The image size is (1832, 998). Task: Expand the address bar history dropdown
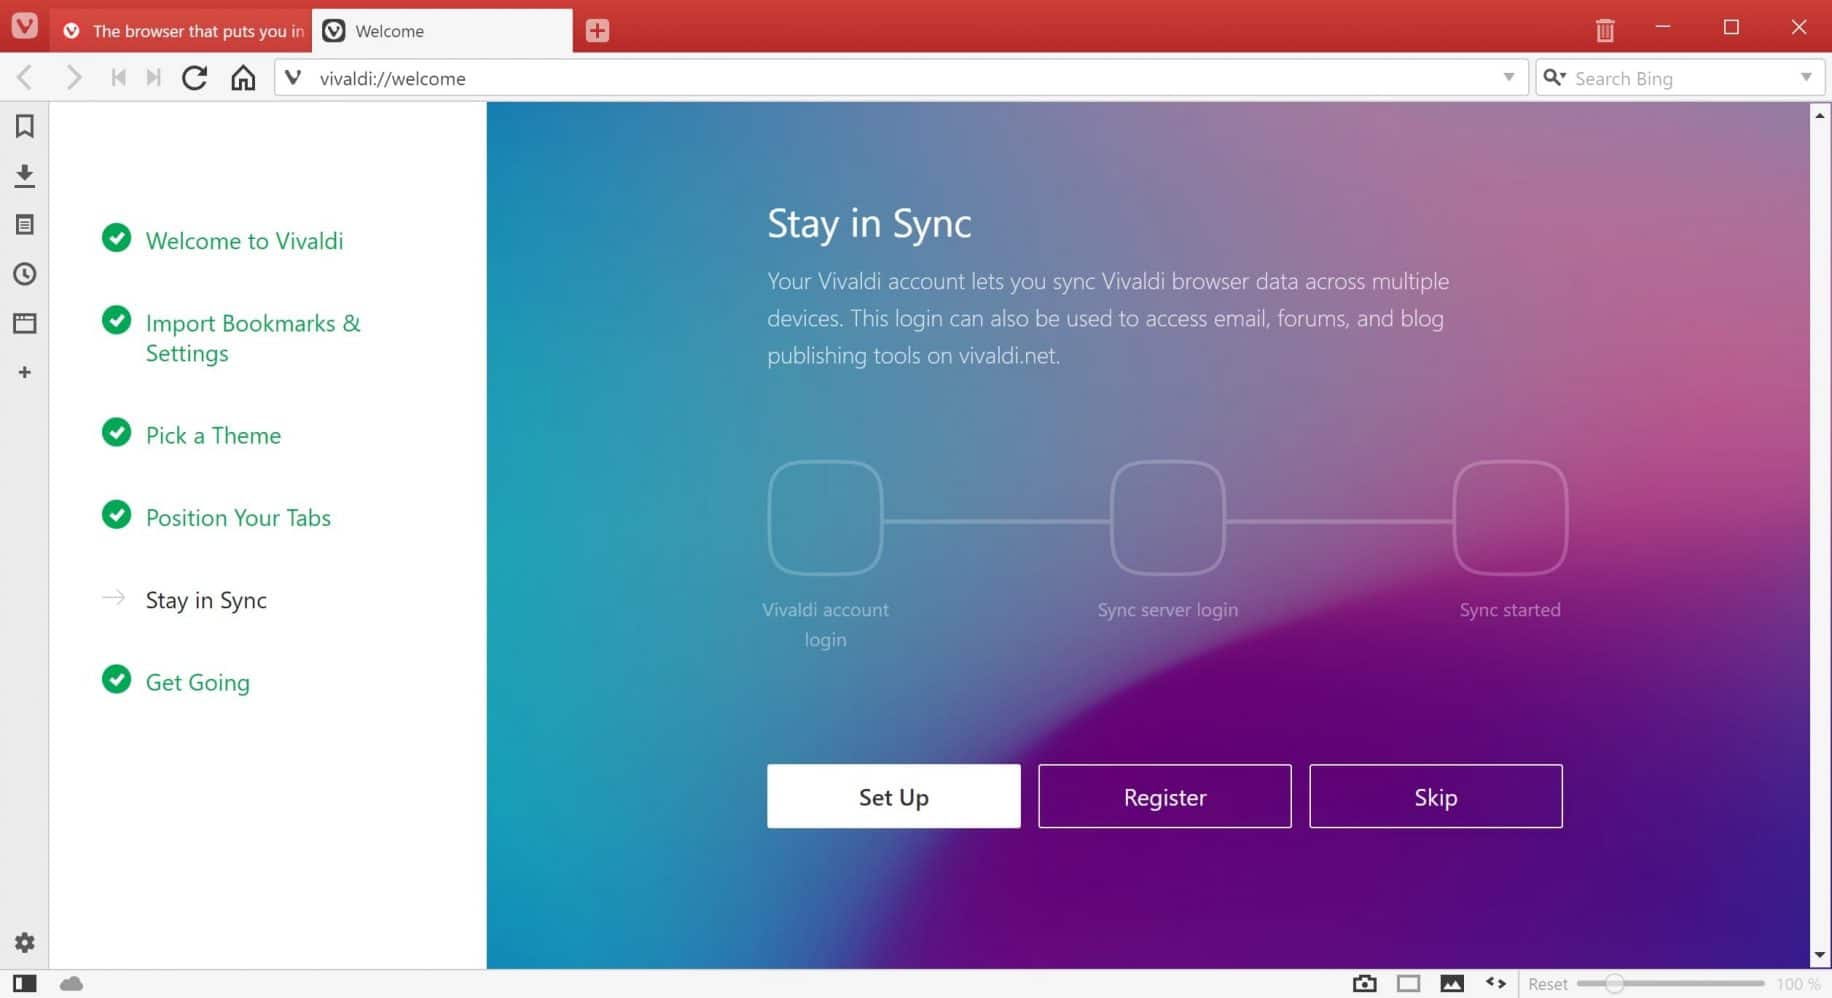point(1509,77)
